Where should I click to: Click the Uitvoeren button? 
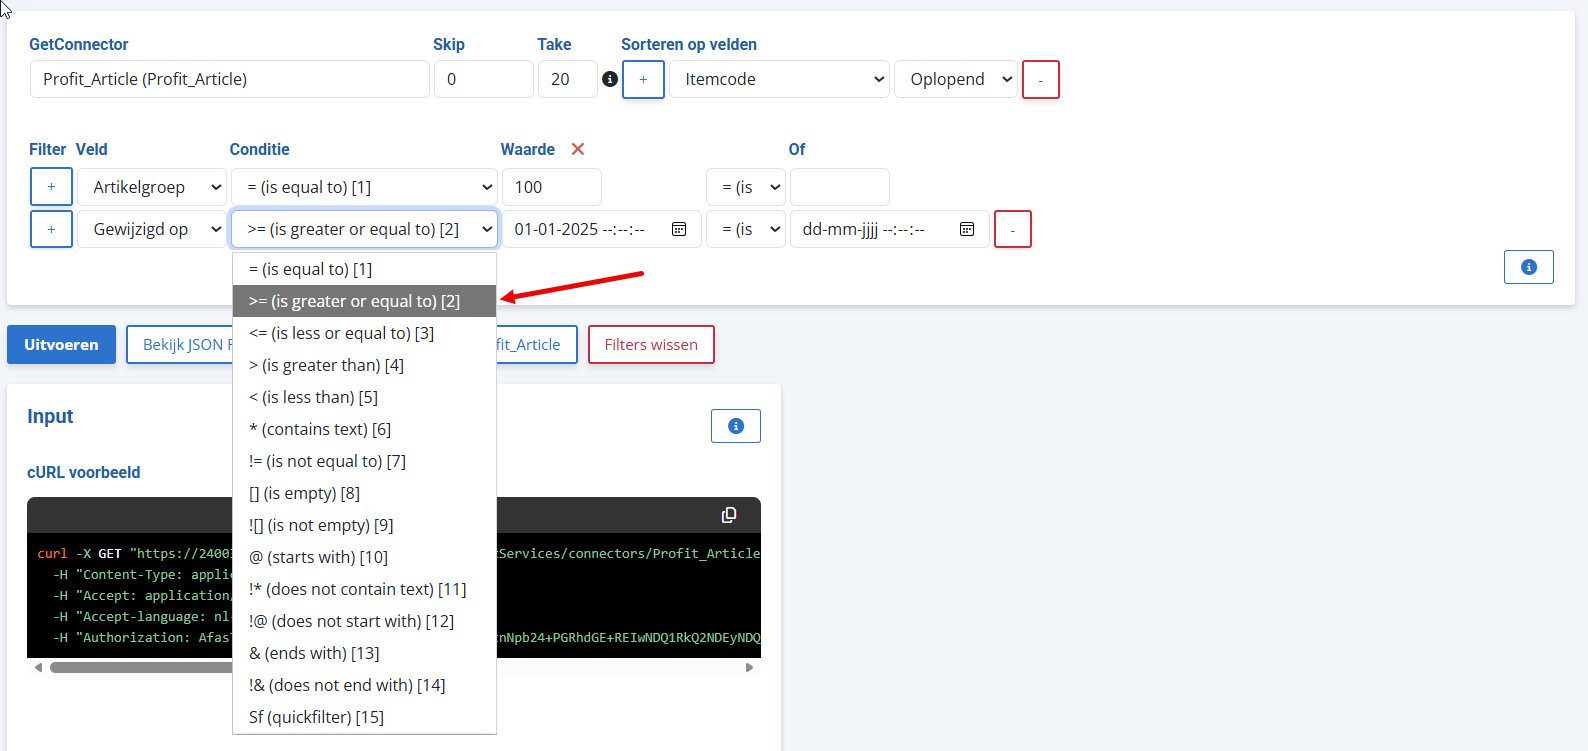[x=61, y=344]
